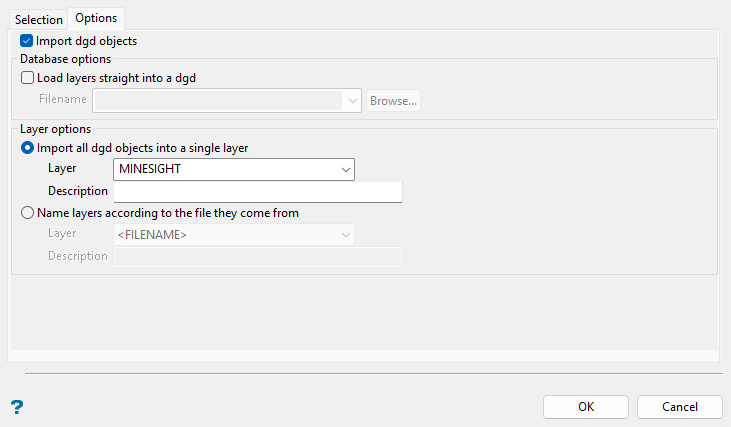731x427 pixels.
Task: Open the <FILENAME> layer dropdown arrow
Action: (x=346, y=235)
